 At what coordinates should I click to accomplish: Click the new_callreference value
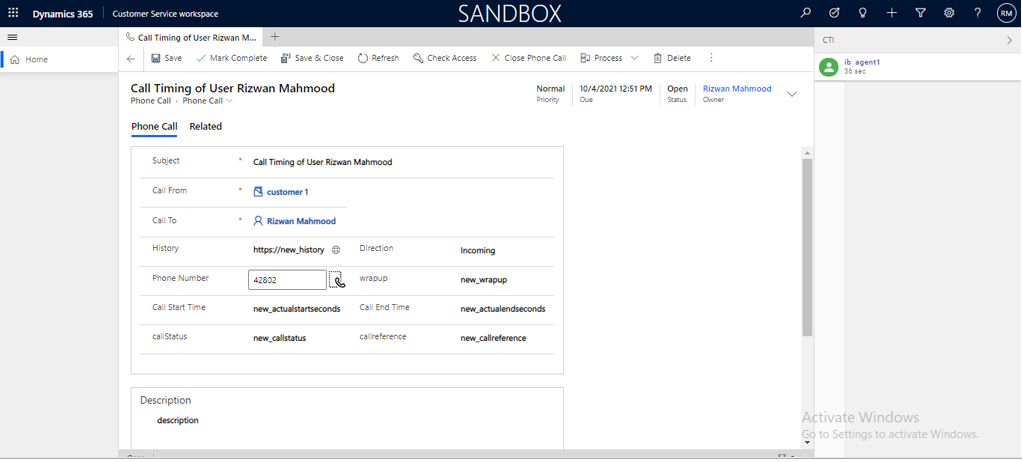pos(493,338)
